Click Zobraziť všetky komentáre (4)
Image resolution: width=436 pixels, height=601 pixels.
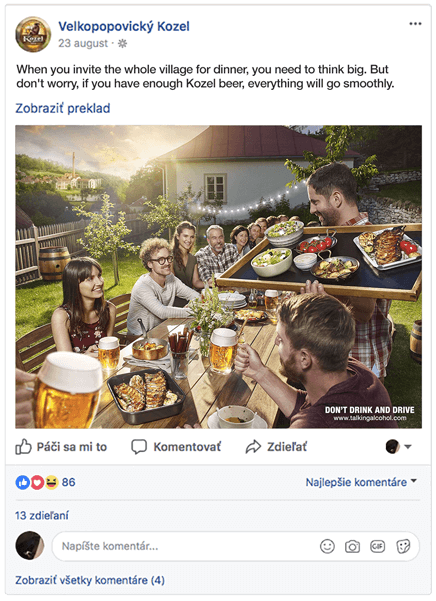tap(90, 580)
